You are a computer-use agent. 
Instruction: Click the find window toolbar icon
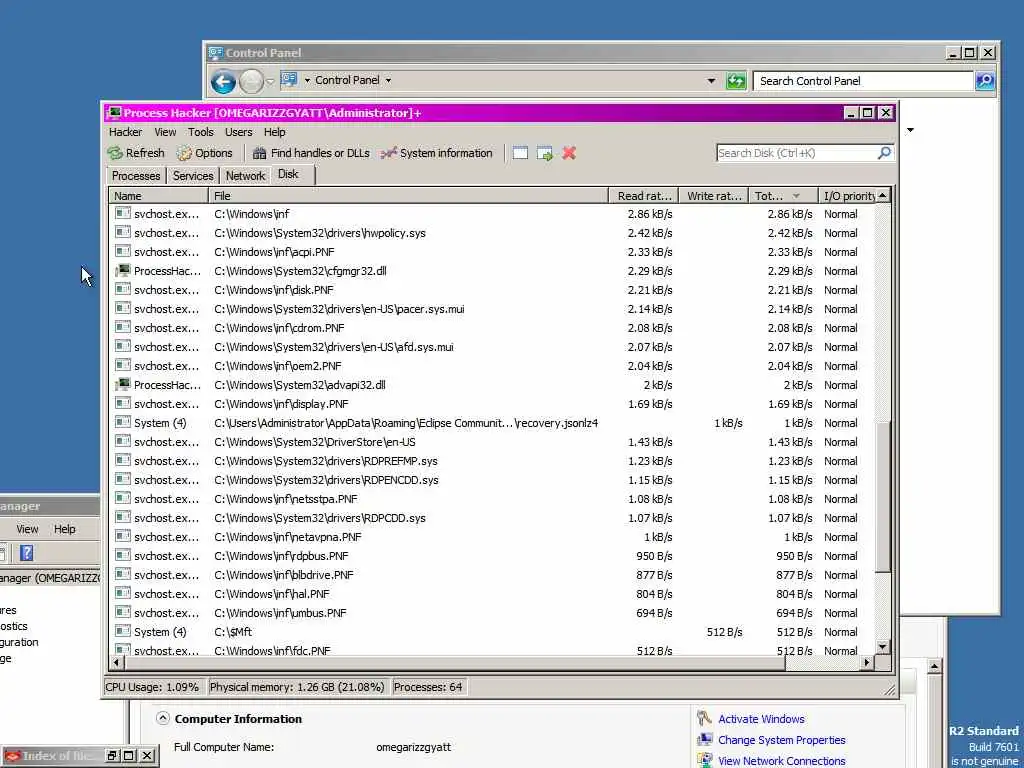coord(520,153)
